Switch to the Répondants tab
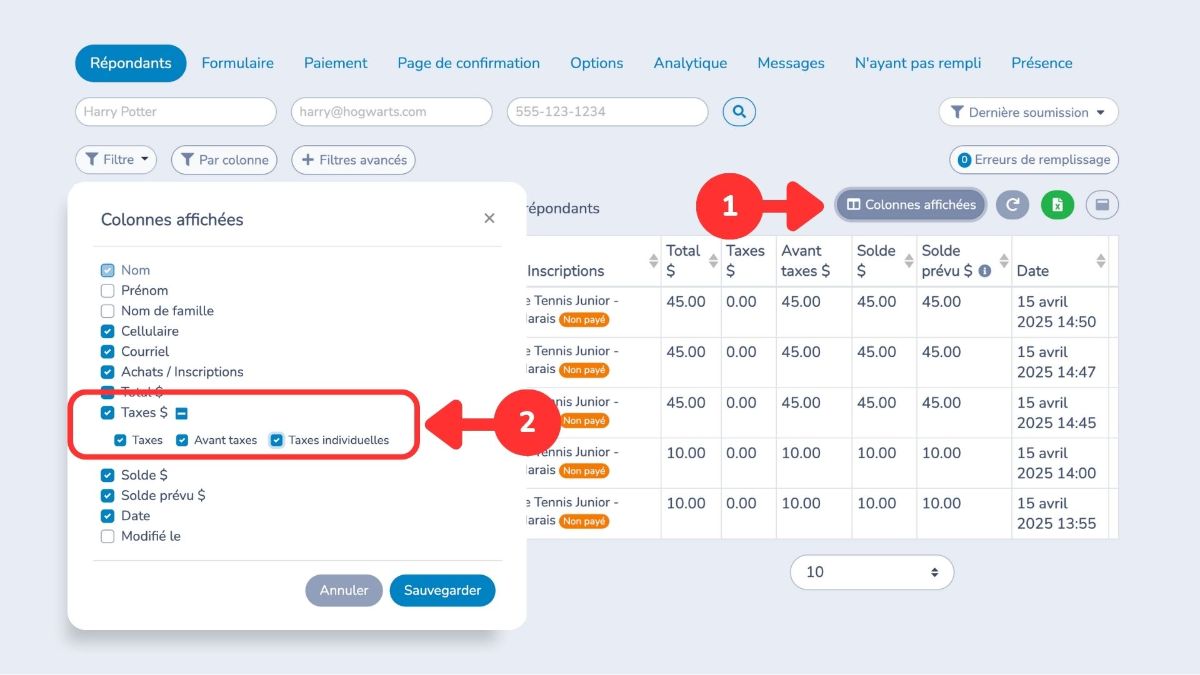The width and height of the screenshot is (1200, 675). click(x=130, y=63)
